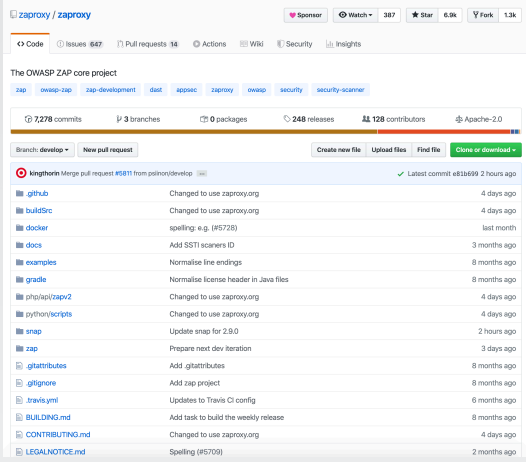Image resolution: width=526 pixels, height=462 pixels.
Task: Switch to the Code tab
Action: coord(30,44)
